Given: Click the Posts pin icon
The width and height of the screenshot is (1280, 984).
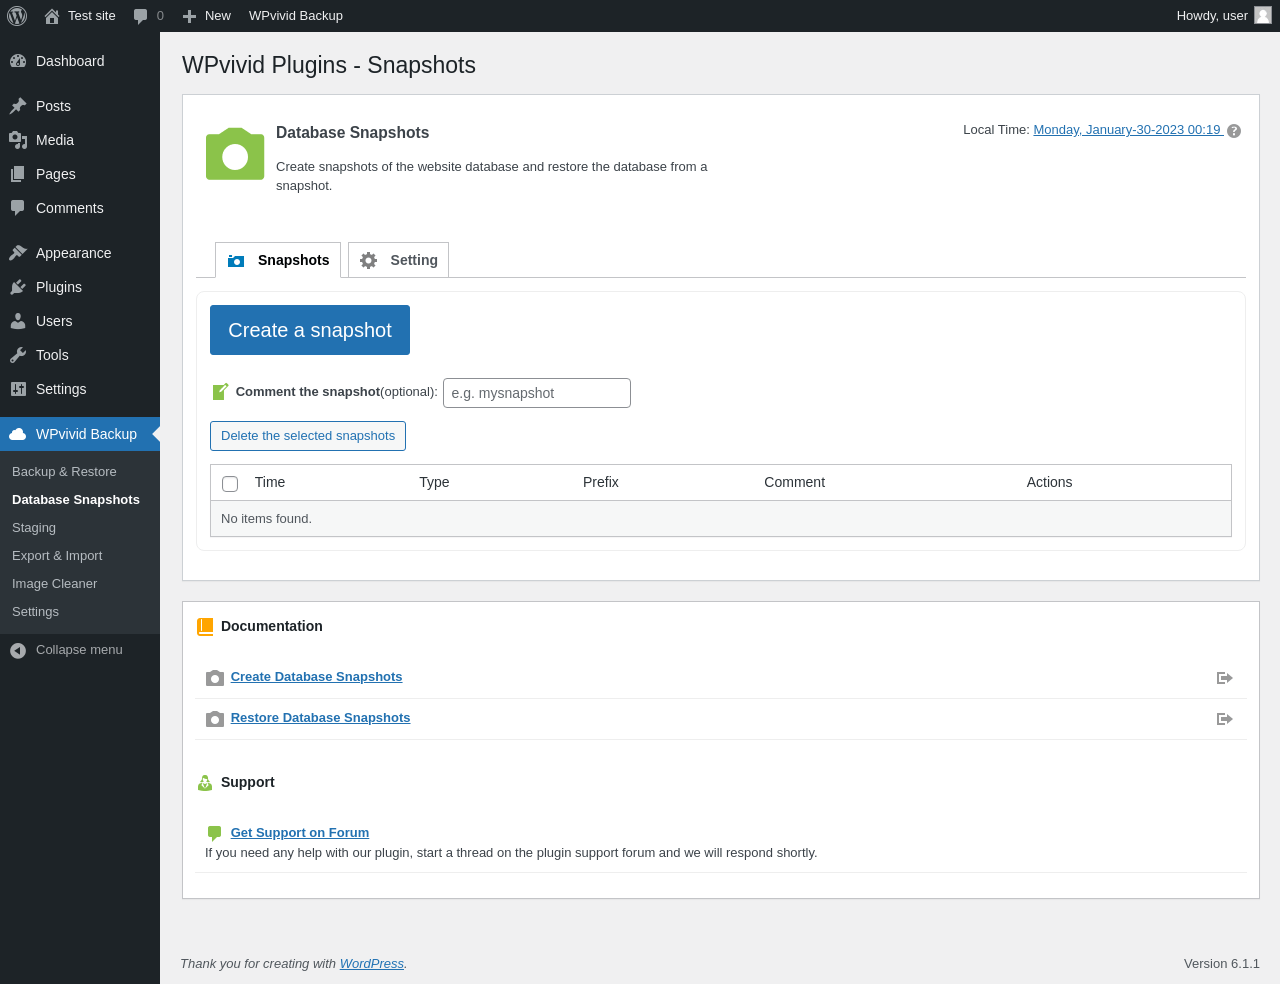Looking at the screenshot, I should click(18, 106).
